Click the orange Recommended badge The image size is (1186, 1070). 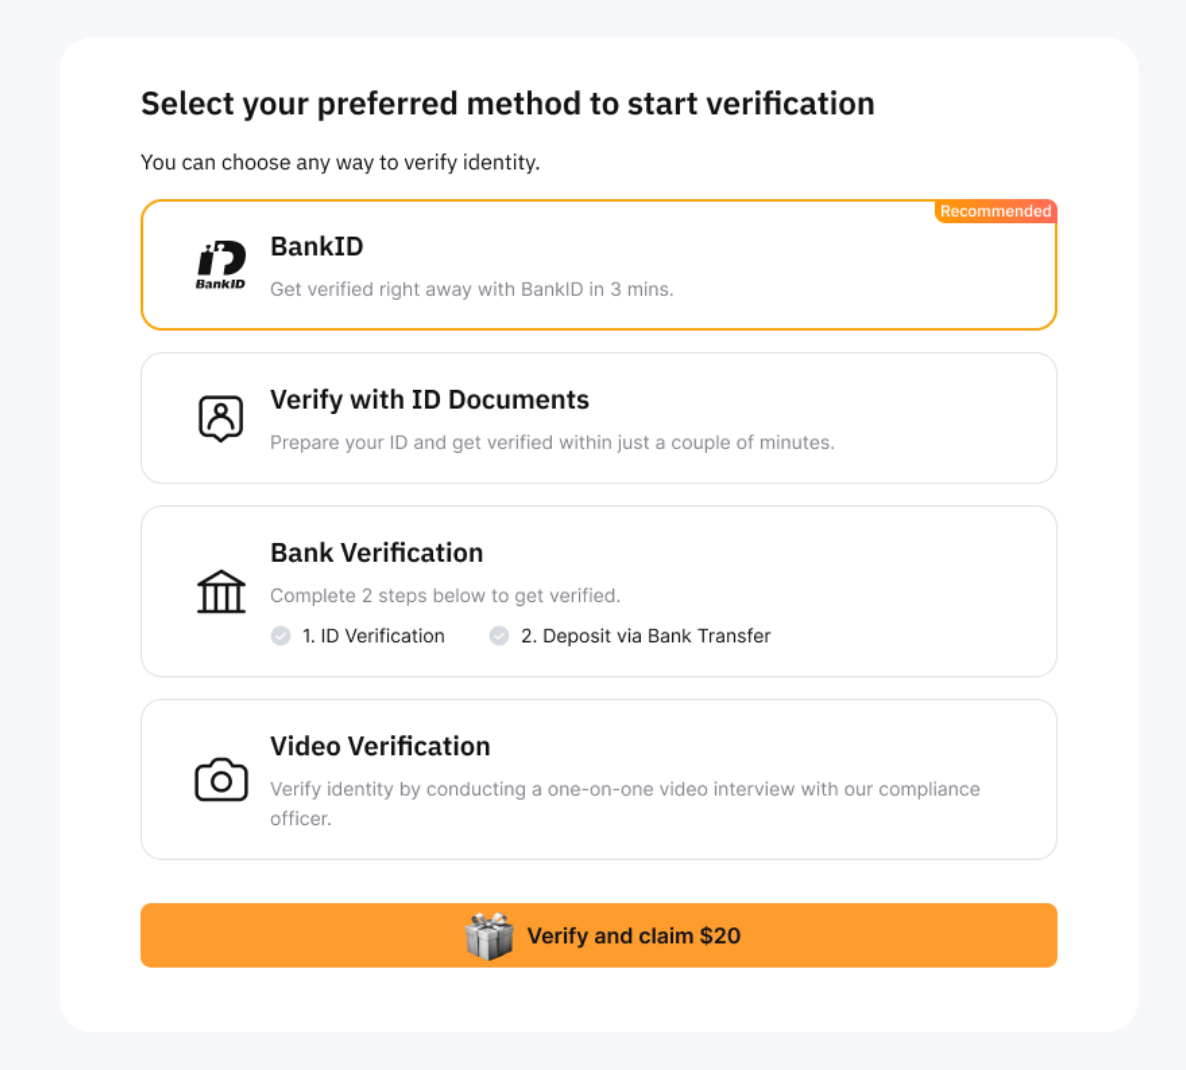click(x=995, y=211)
